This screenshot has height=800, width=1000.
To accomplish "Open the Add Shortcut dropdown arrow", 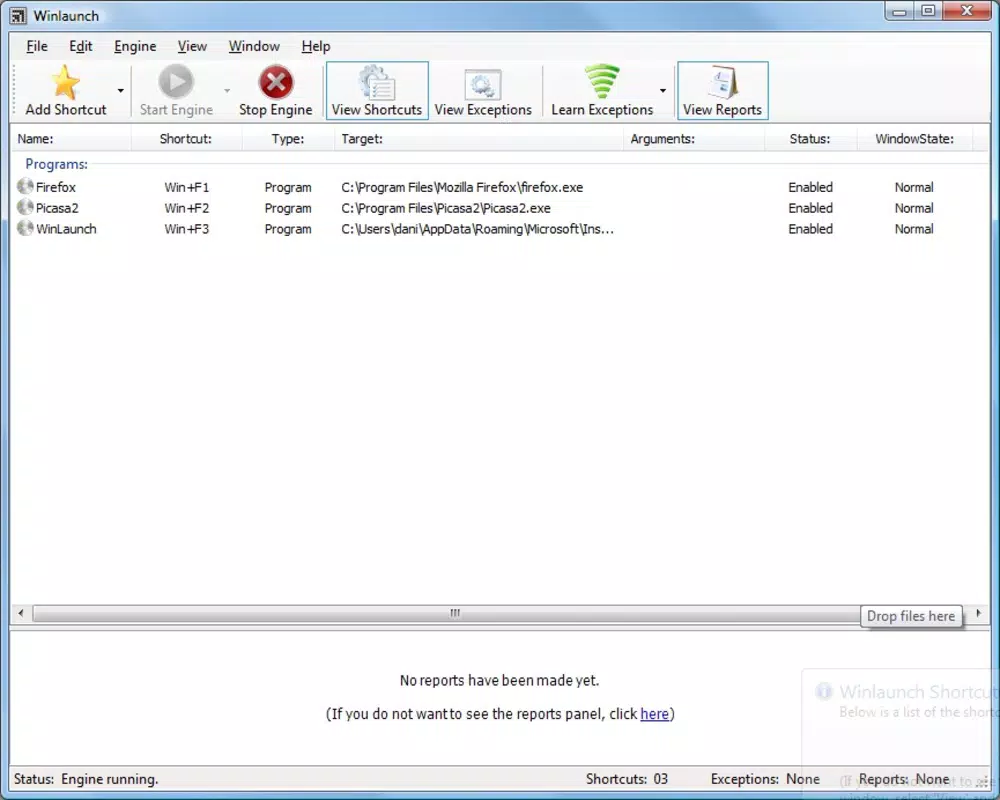I will (121, 91).
